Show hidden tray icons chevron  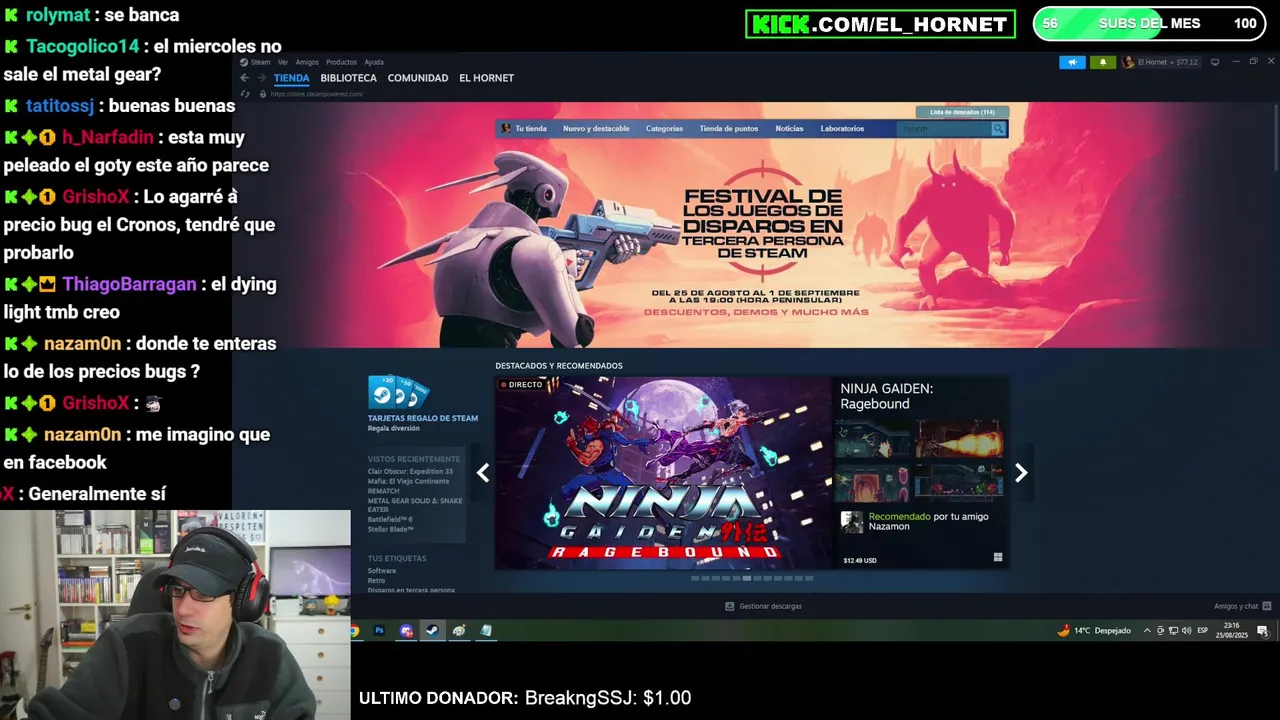[1147, 631]
